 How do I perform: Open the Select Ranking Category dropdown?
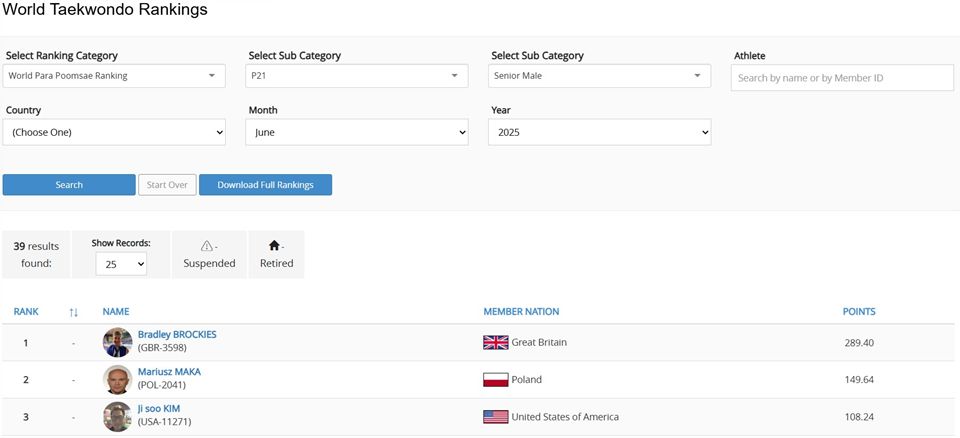114,76
